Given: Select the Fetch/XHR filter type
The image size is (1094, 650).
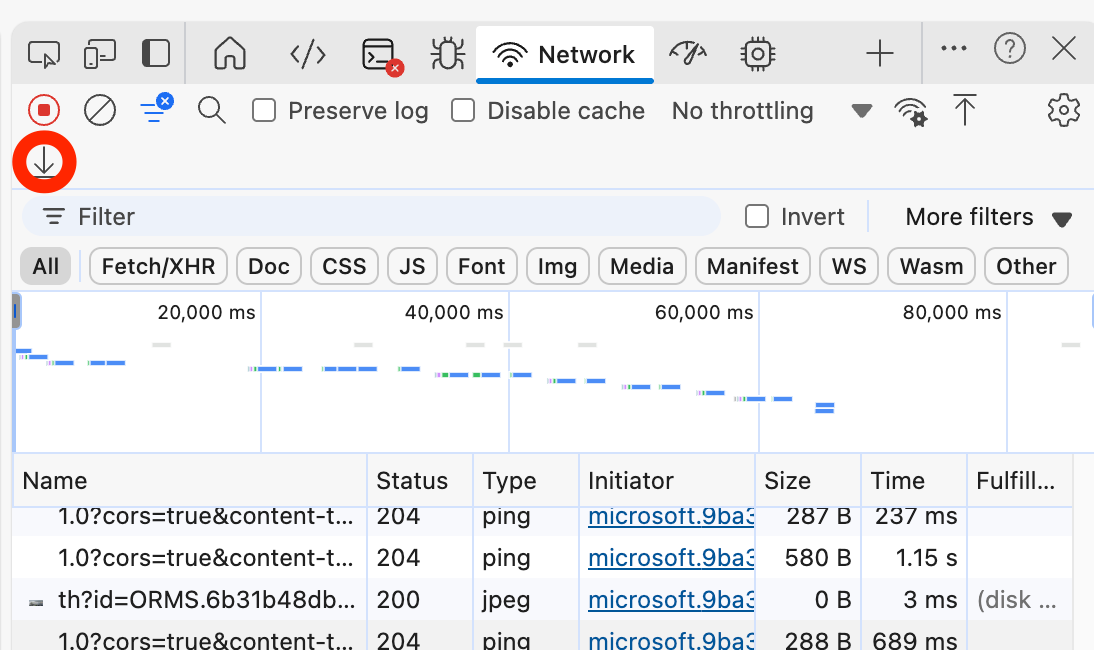Looking at the screenshot, I should (x=158, y=267).
